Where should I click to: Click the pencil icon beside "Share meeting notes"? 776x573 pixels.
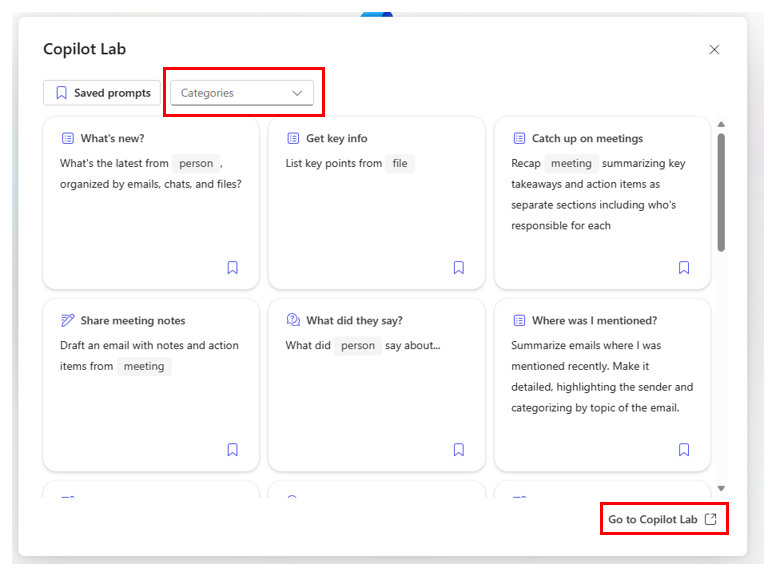pyautogui.click(x=68, y=320)
